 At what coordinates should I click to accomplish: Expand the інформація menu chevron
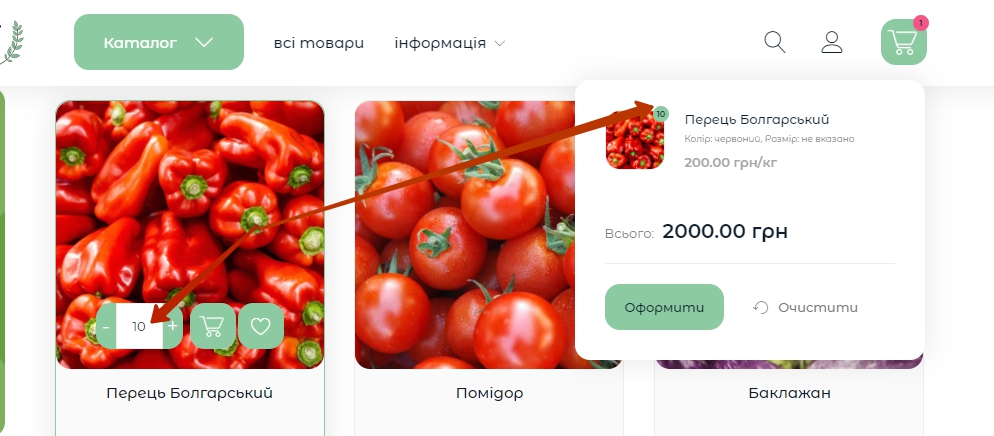(500, 44)
